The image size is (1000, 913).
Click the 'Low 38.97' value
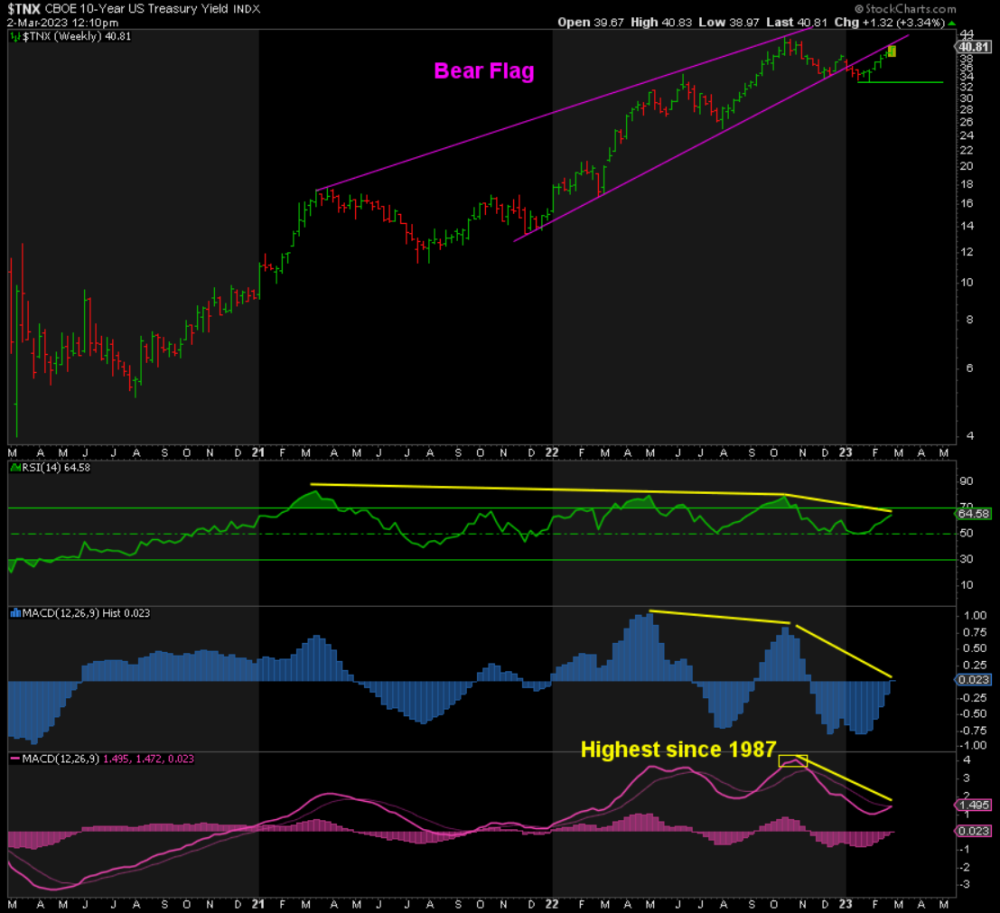[x=729, y=23]
